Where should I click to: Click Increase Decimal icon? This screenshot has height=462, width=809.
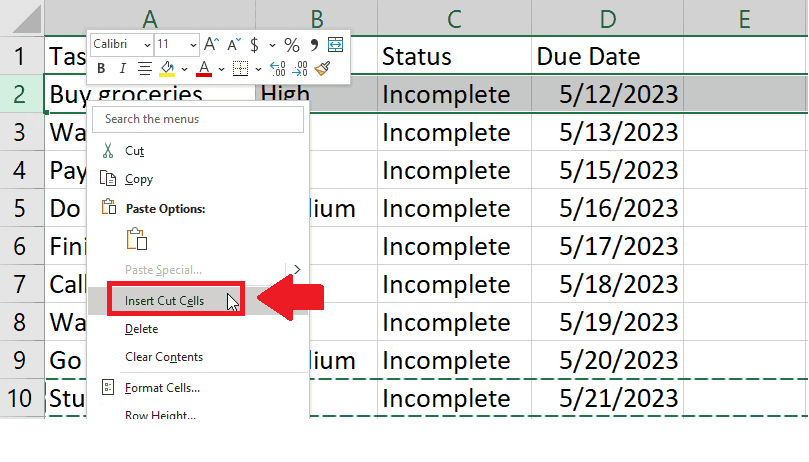coord(278,68)
